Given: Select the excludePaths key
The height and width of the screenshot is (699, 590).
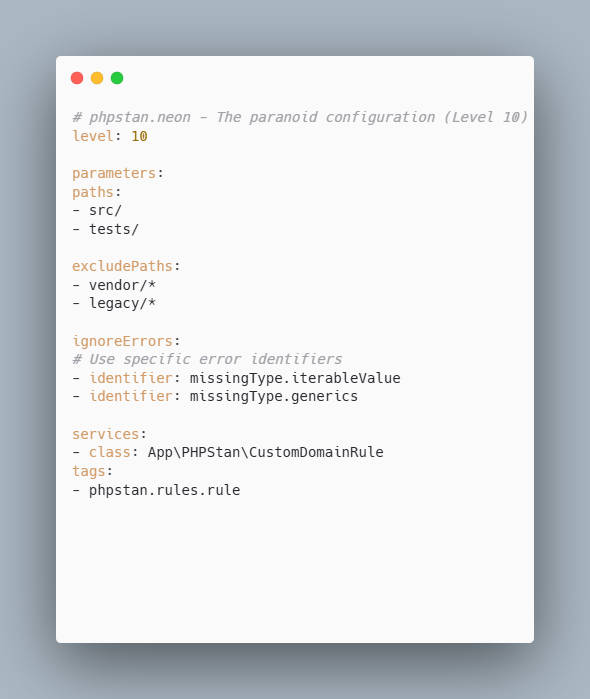Looking at the screenshot, I should click(x=122, y=266).
